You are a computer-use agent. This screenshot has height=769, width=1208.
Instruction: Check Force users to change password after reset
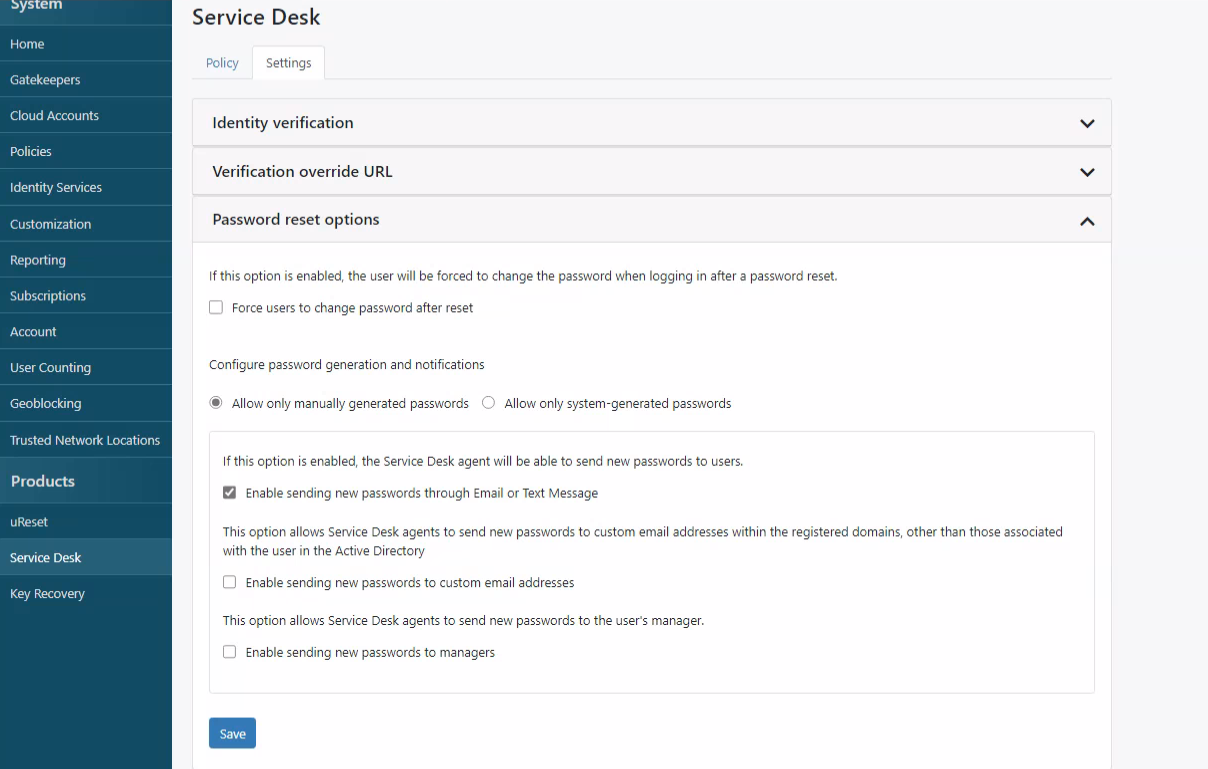point(216,308)
